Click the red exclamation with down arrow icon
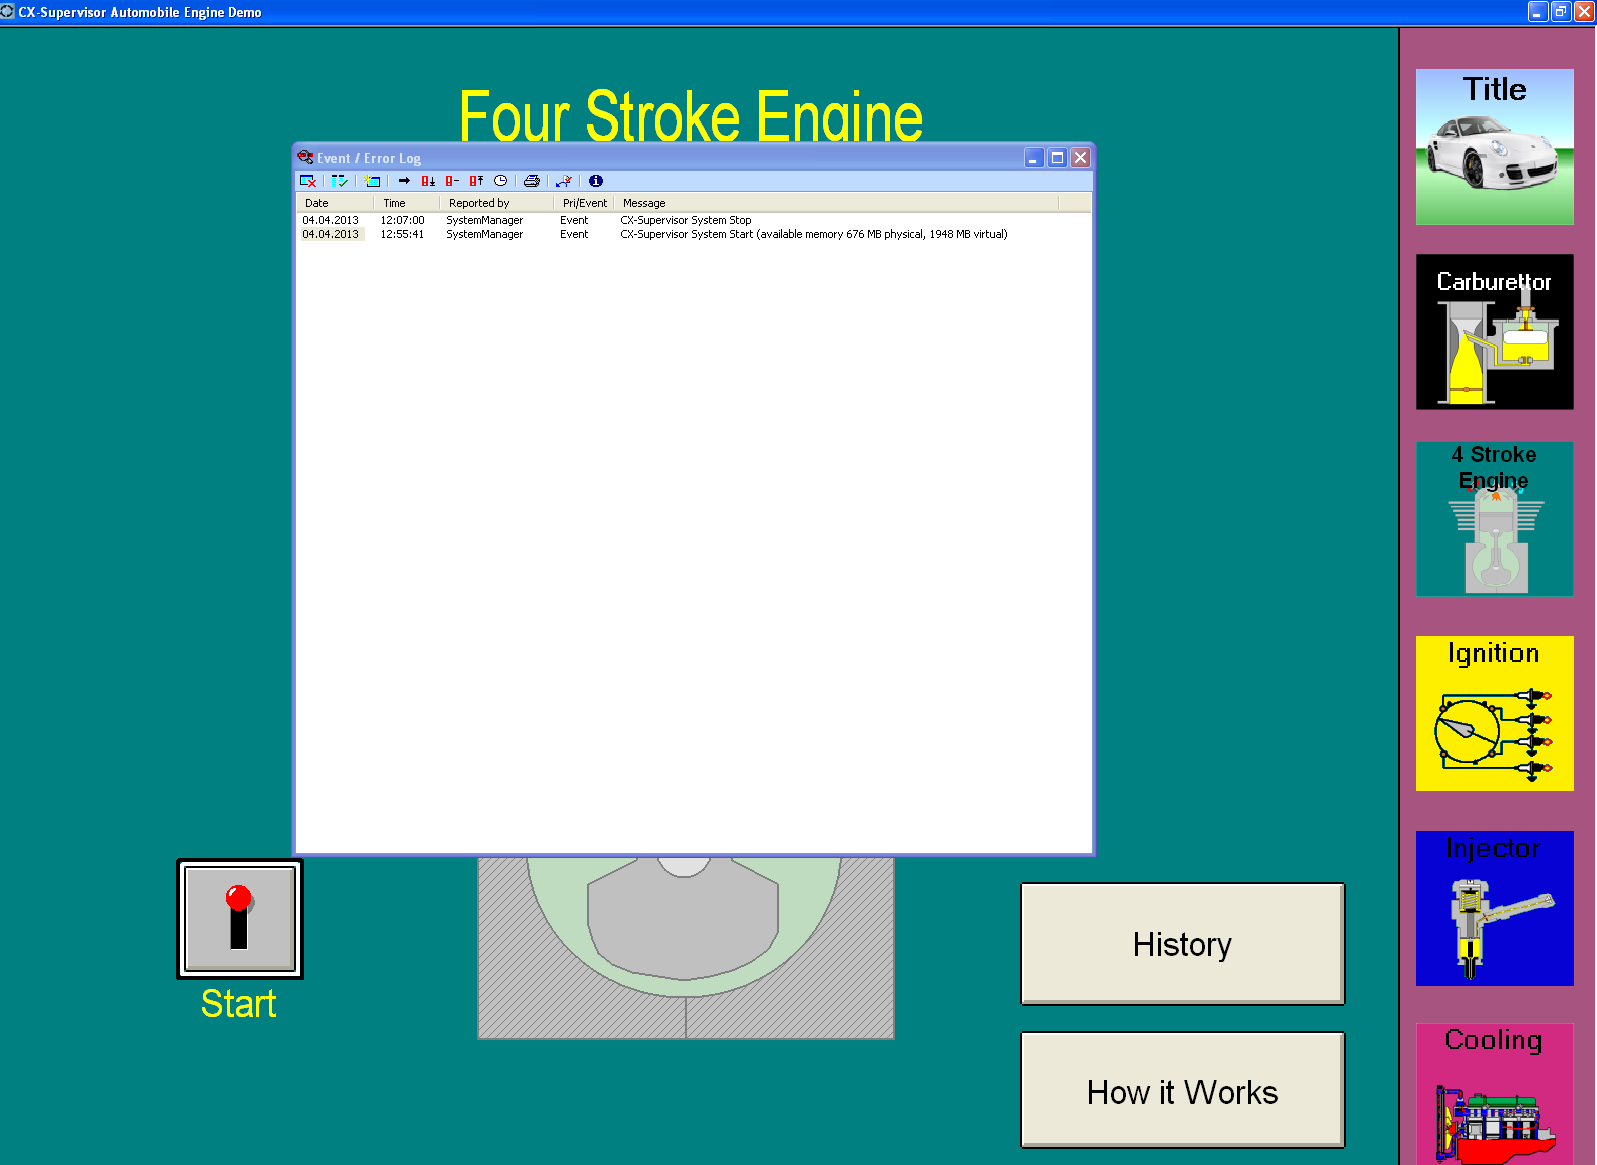 pos(428,181)
